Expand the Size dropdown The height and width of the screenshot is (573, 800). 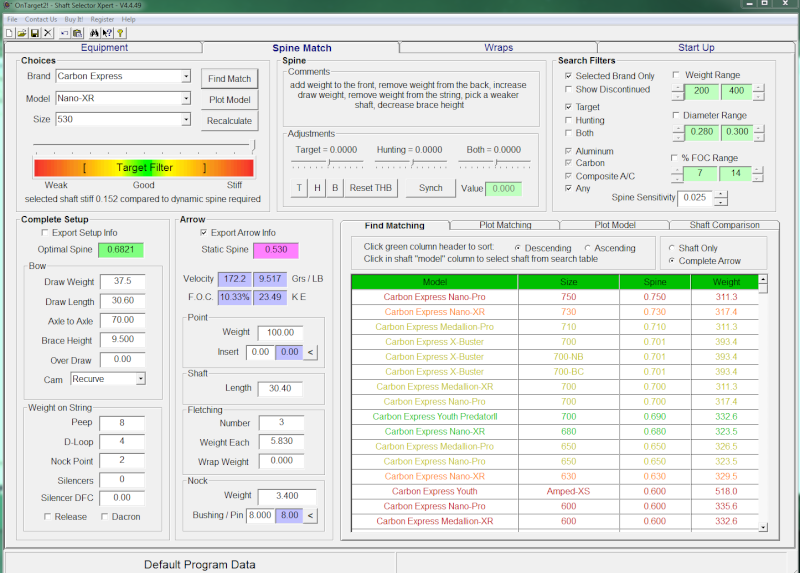186,119
